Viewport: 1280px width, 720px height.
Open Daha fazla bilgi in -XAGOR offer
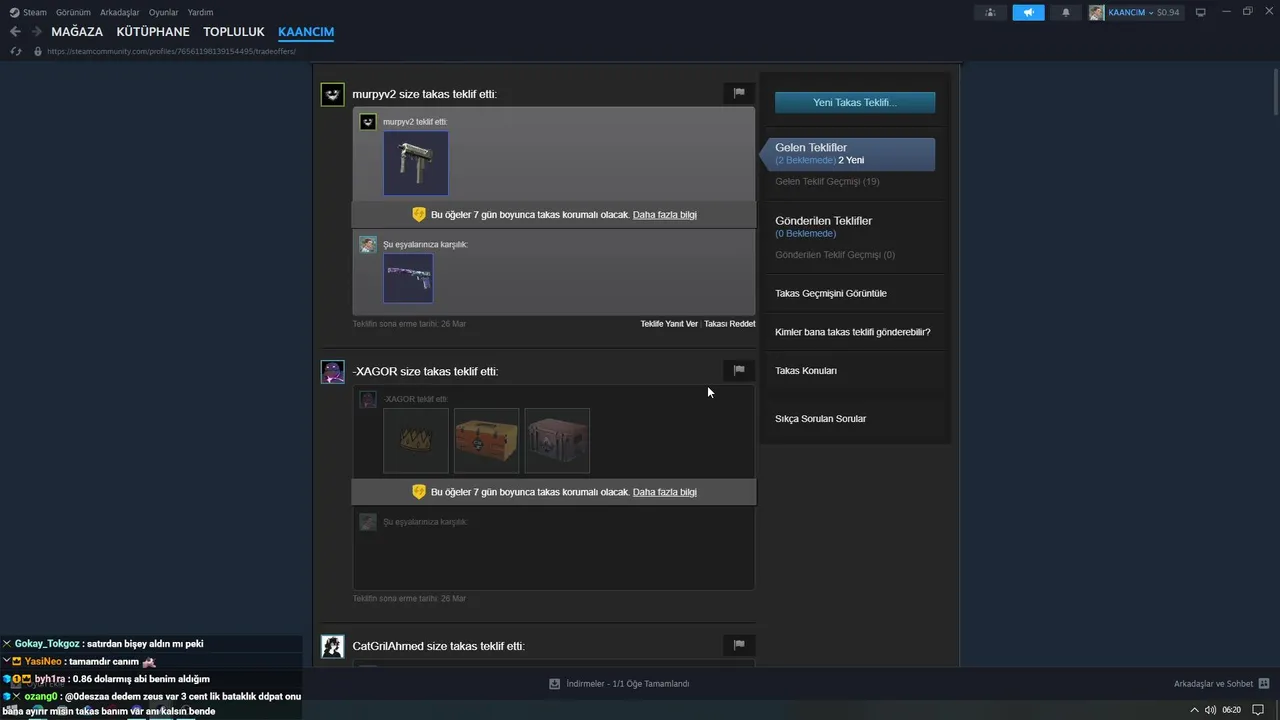coord(665,492)
